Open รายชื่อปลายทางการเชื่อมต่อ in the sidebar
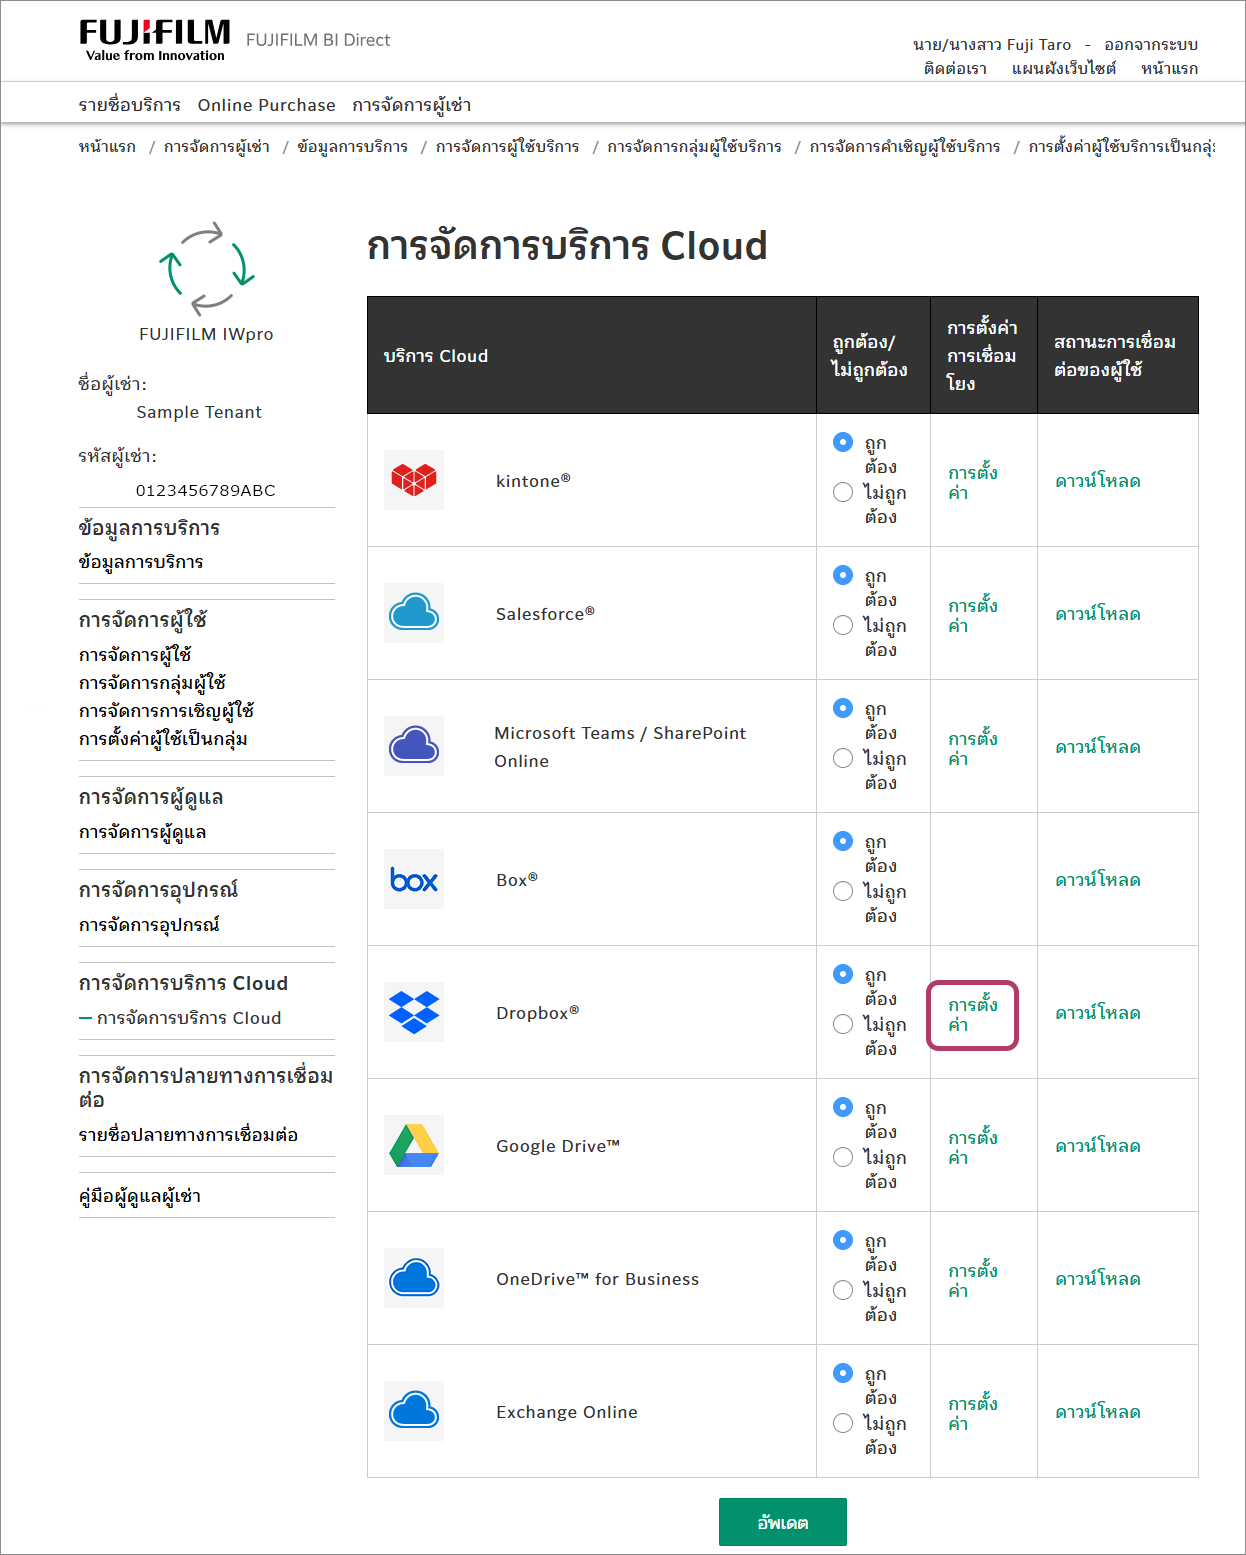Viewport: 1246px width, 1555px height. pyautogui.click(x=189, y=1135)
